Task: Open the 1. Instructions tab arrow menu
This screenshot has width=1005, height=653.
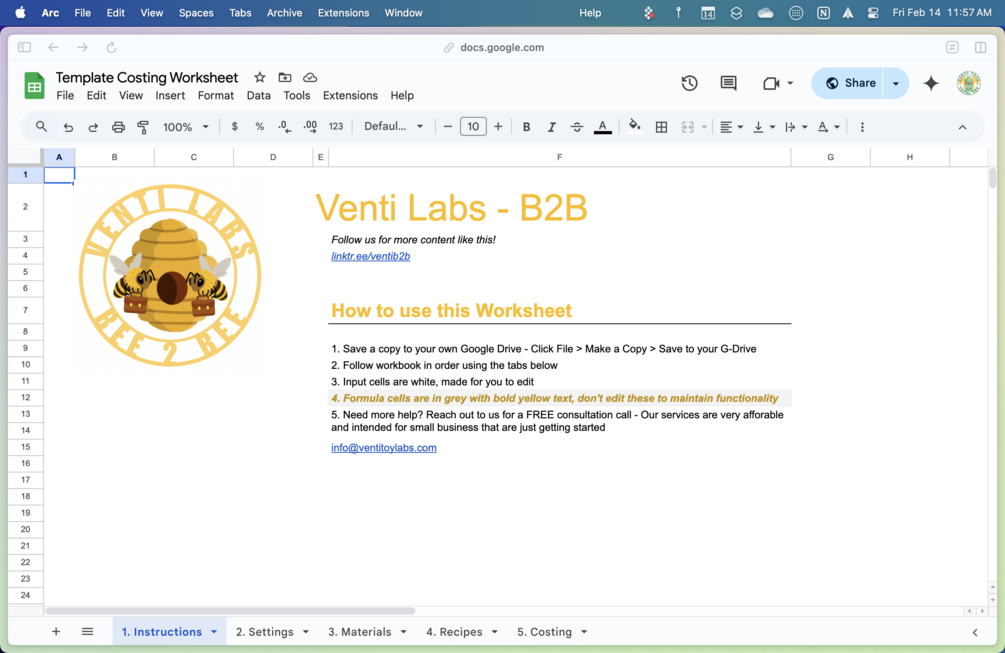Action: click(x=214, y=632)
